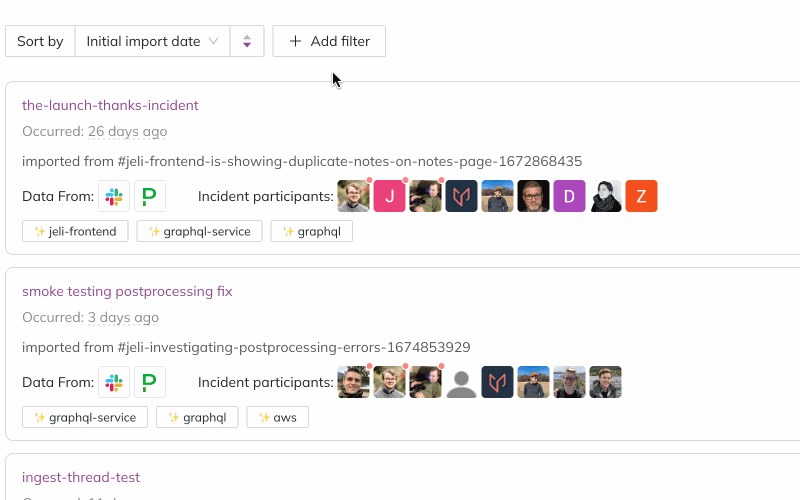
Task: Open ingest-thread-test incident
Action: click(x=81, y=478)
